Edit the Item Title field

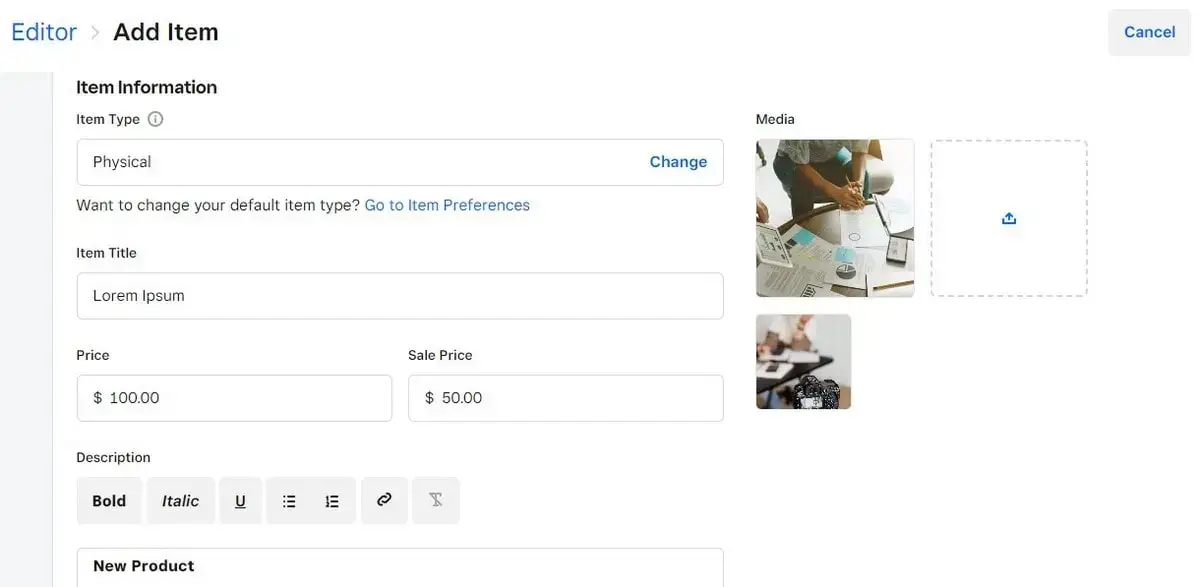tap(400, 296)
